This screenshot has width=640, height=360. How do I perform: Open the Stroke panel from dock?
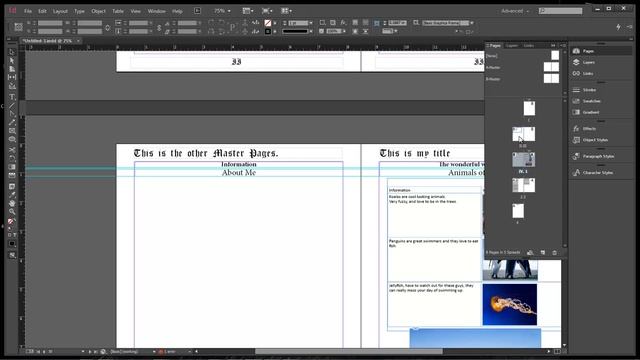tap(601, 90)
